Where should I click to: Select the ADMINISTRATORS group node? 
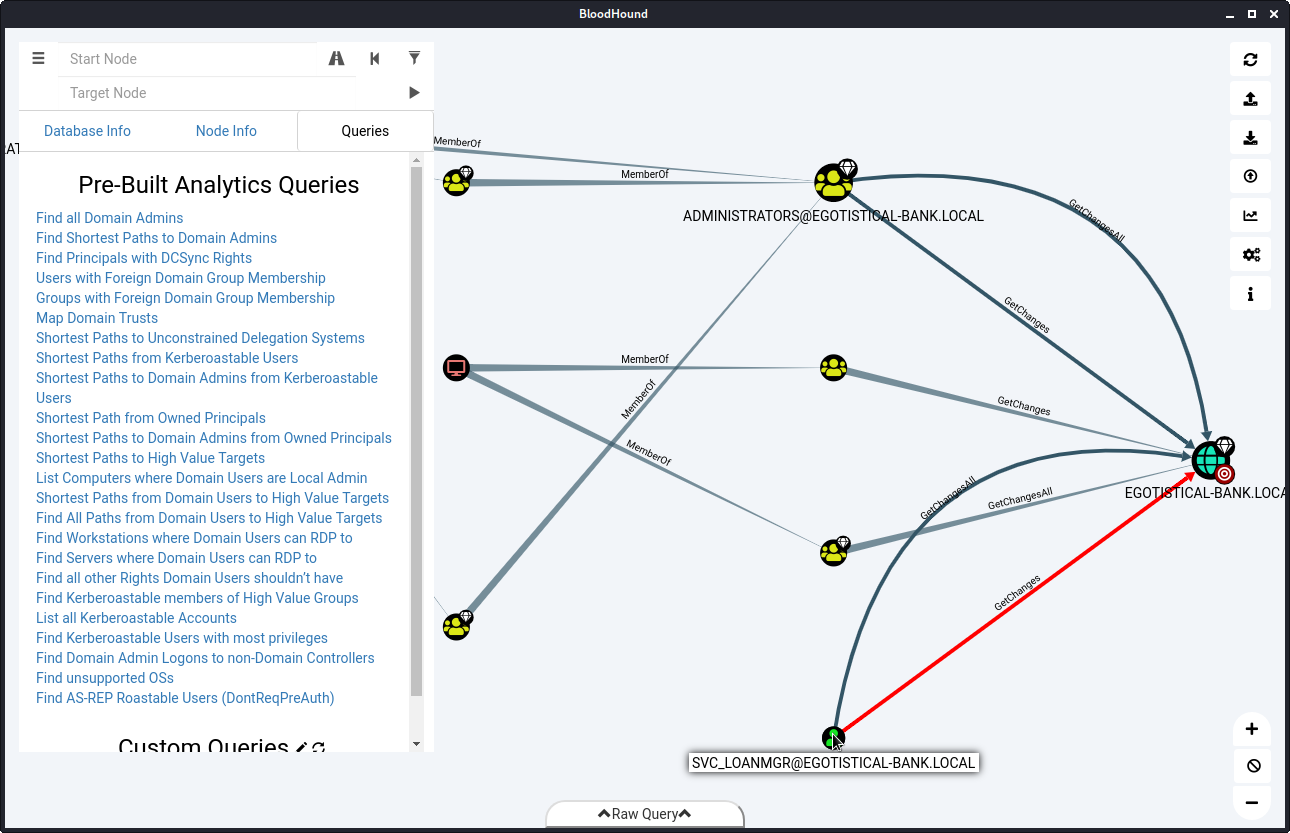click(x=833, y=182)
